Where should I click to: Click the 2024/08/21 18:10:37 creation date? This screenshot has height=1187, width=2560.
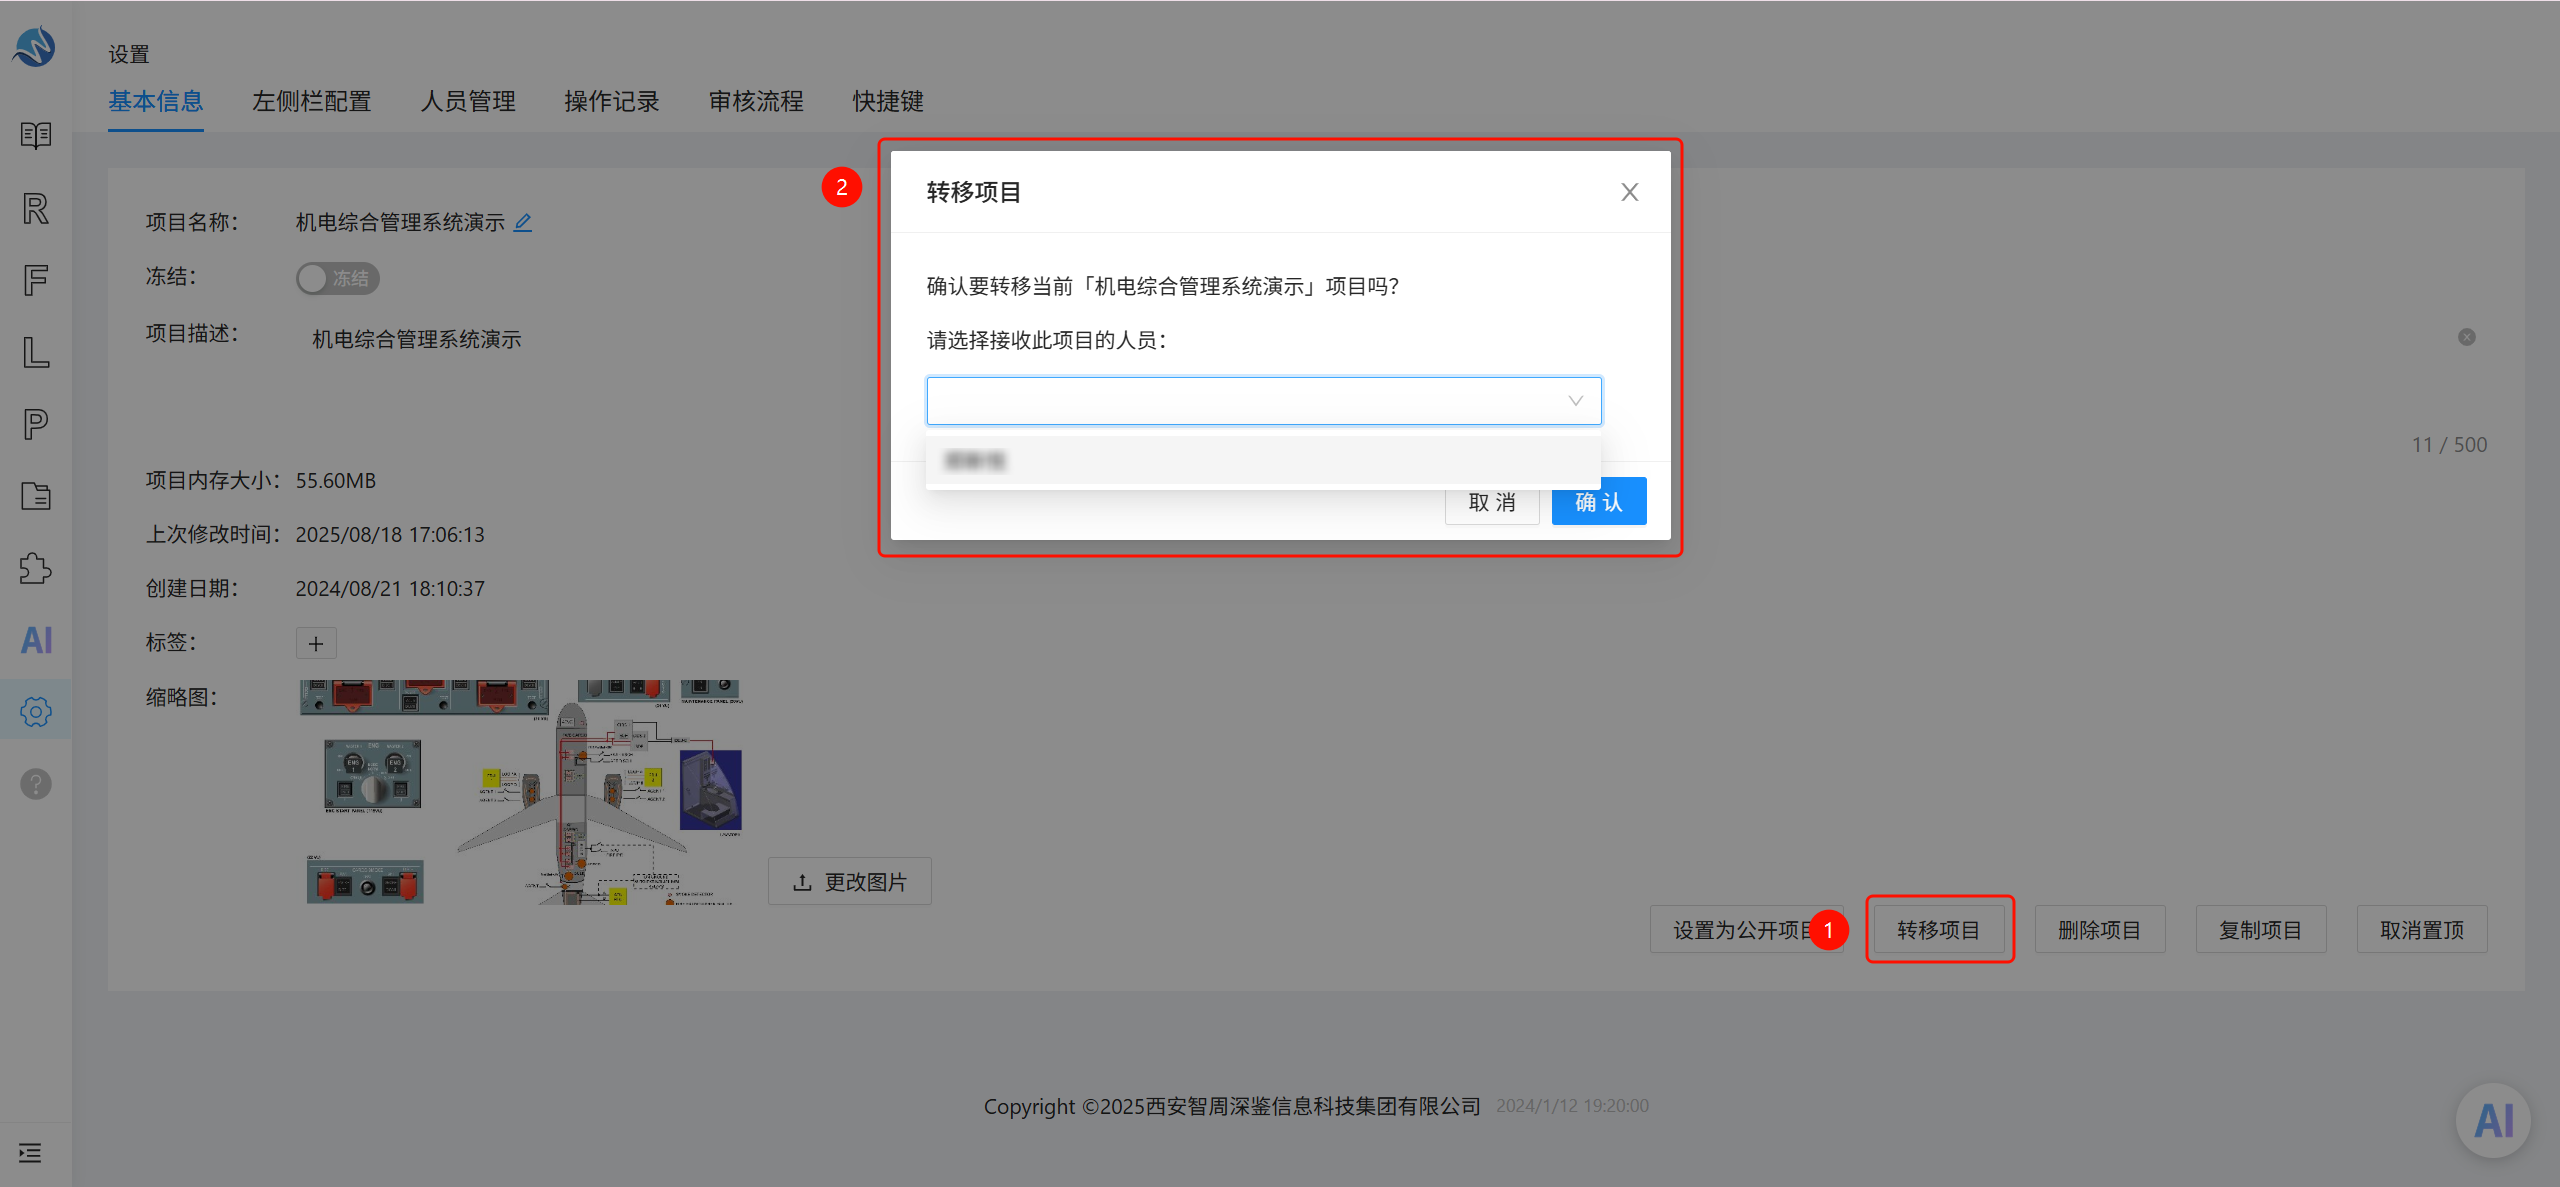pos(390,589)
